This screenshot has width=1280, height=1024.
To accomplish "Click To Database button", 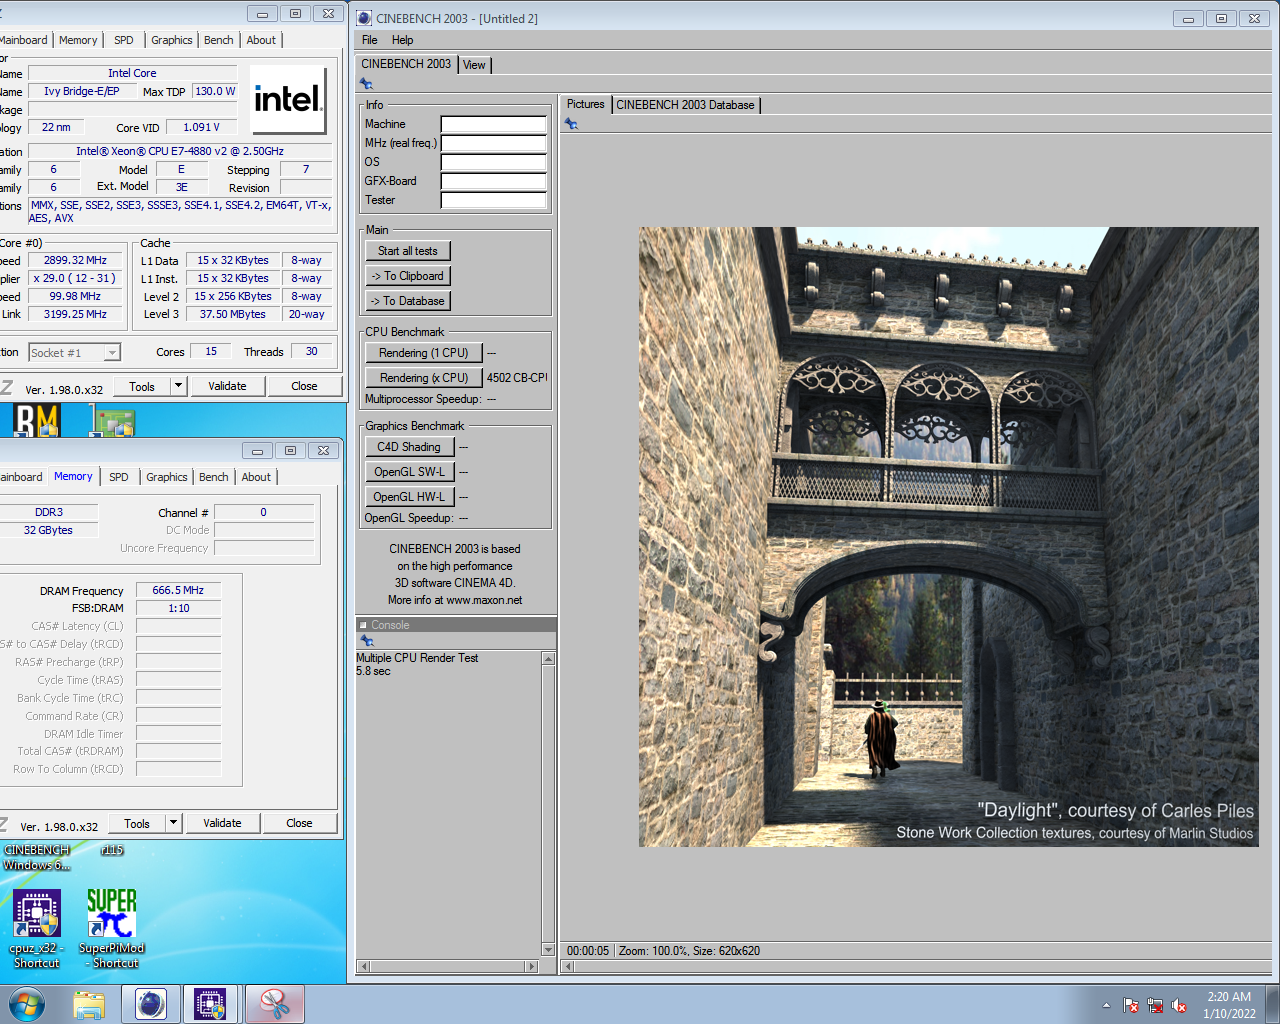I will [408, 301].
